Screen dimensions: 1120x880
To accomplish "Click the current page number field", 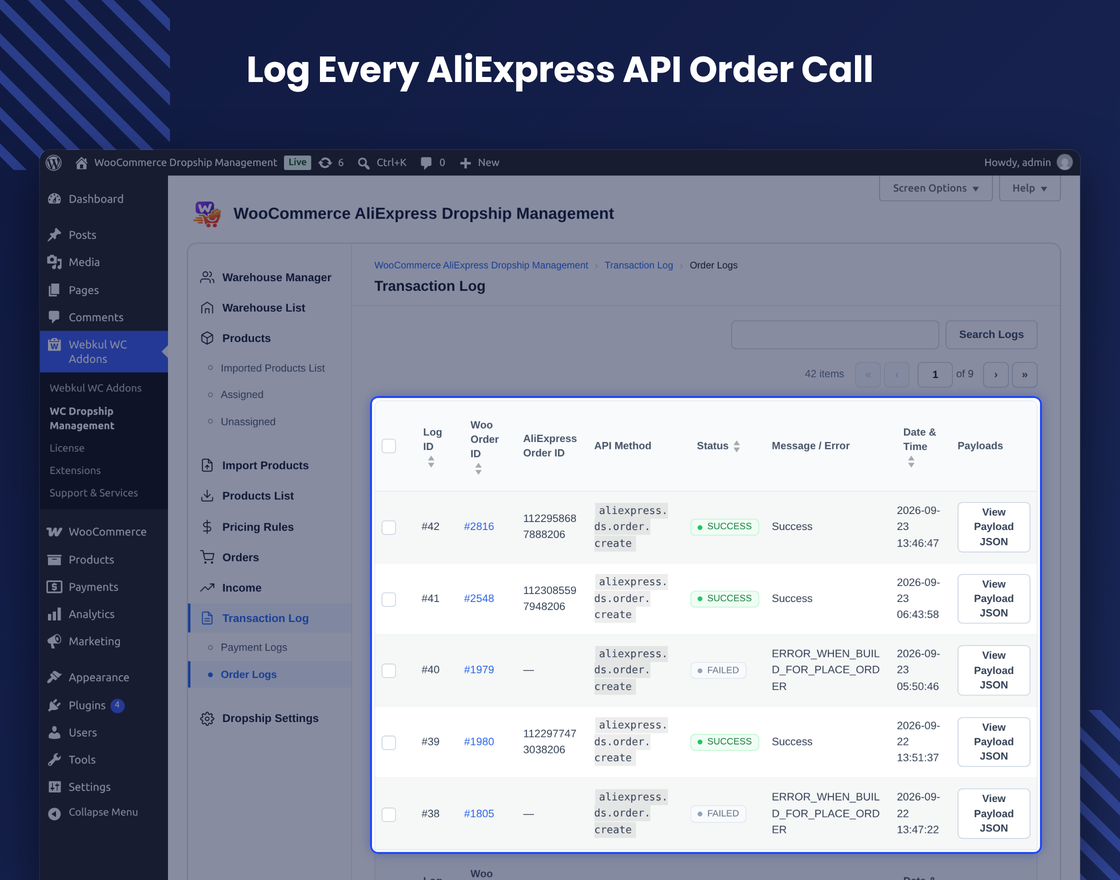I will click(x=934, y=374).
